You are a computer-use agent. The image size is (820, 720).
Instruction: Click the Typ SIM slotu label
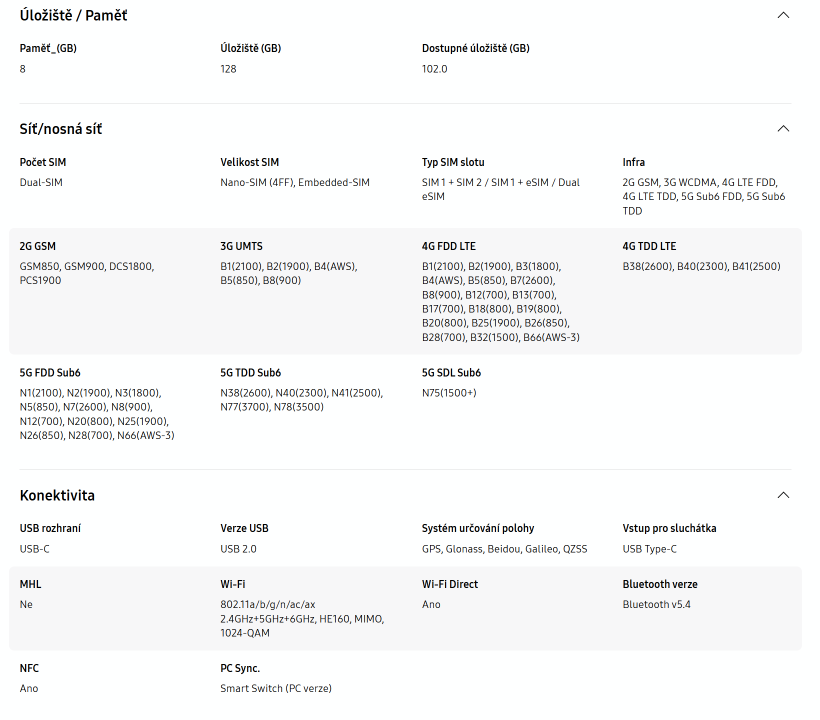(x=453, y=162)
